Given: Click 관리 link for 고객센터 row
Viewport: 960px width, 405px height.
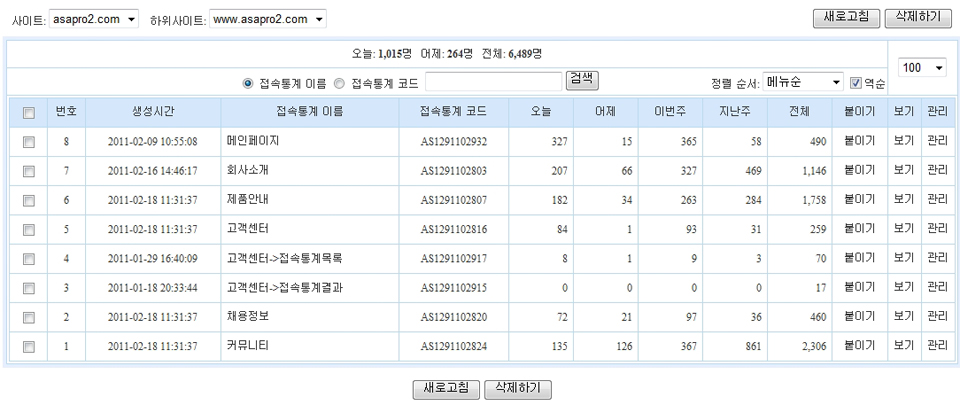Looking at the screenshot, I should (x=937, y=229).
